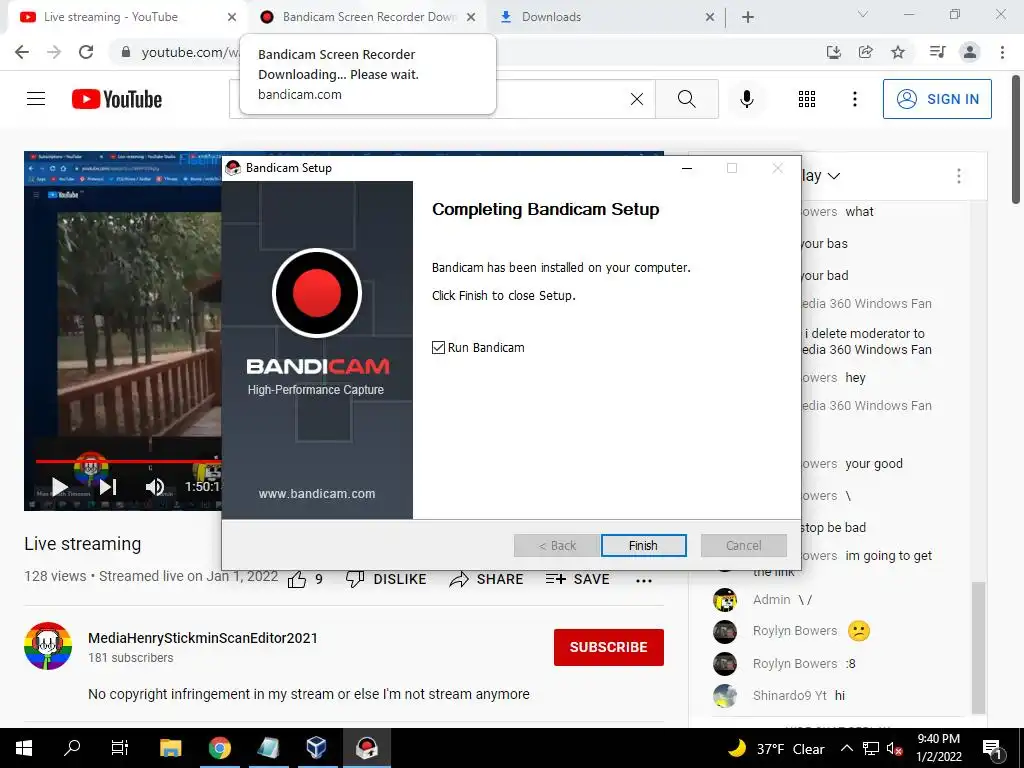Click the YouTube search magnifier button
The height and width of the screenshot is (768, 1024).
tap(687, 99)
